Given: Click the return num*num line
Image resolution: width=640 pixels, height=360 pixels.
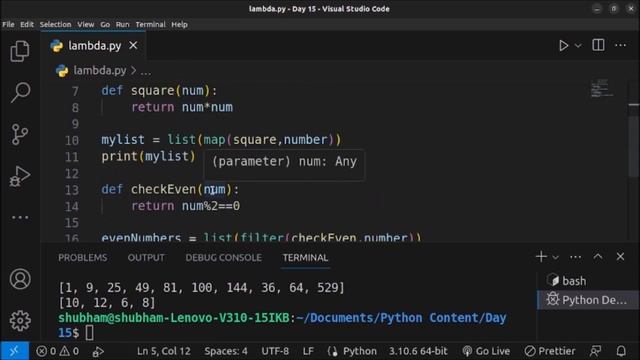Looking at the screenshot, I should pyautogui.click(x=182, y=107).
